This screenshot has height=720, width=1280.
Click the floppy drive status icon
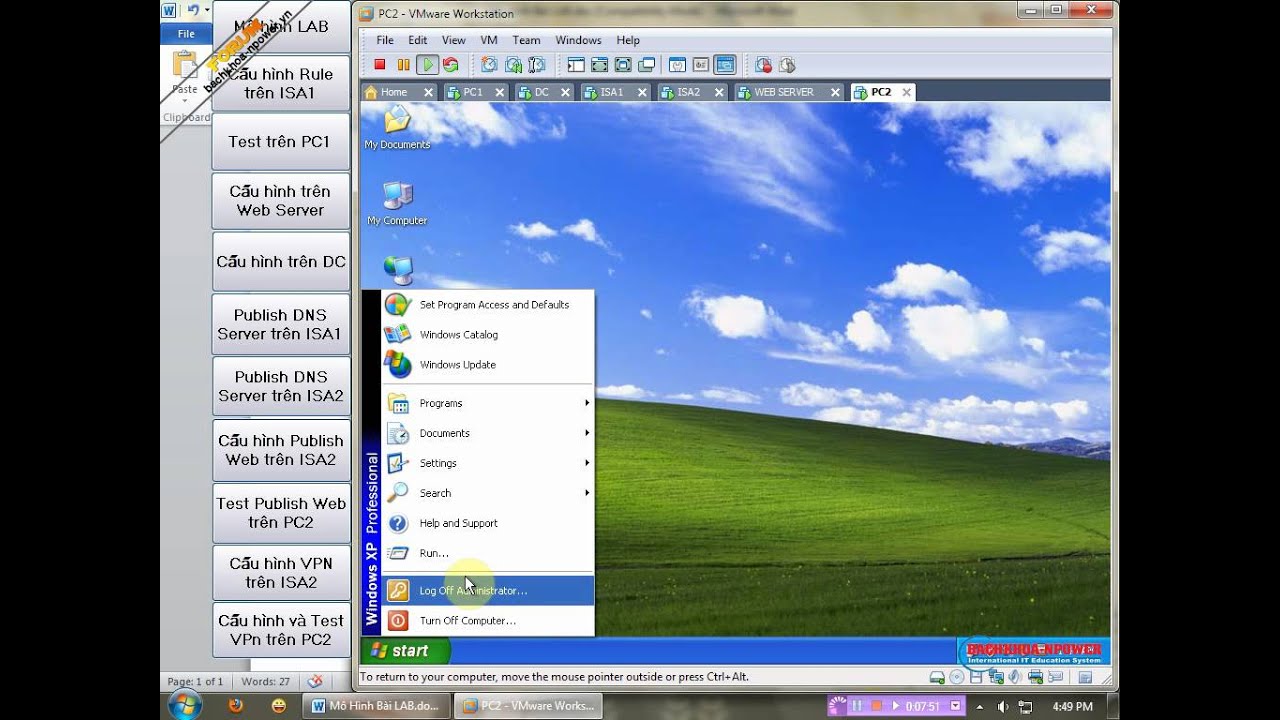pos(976,677)
